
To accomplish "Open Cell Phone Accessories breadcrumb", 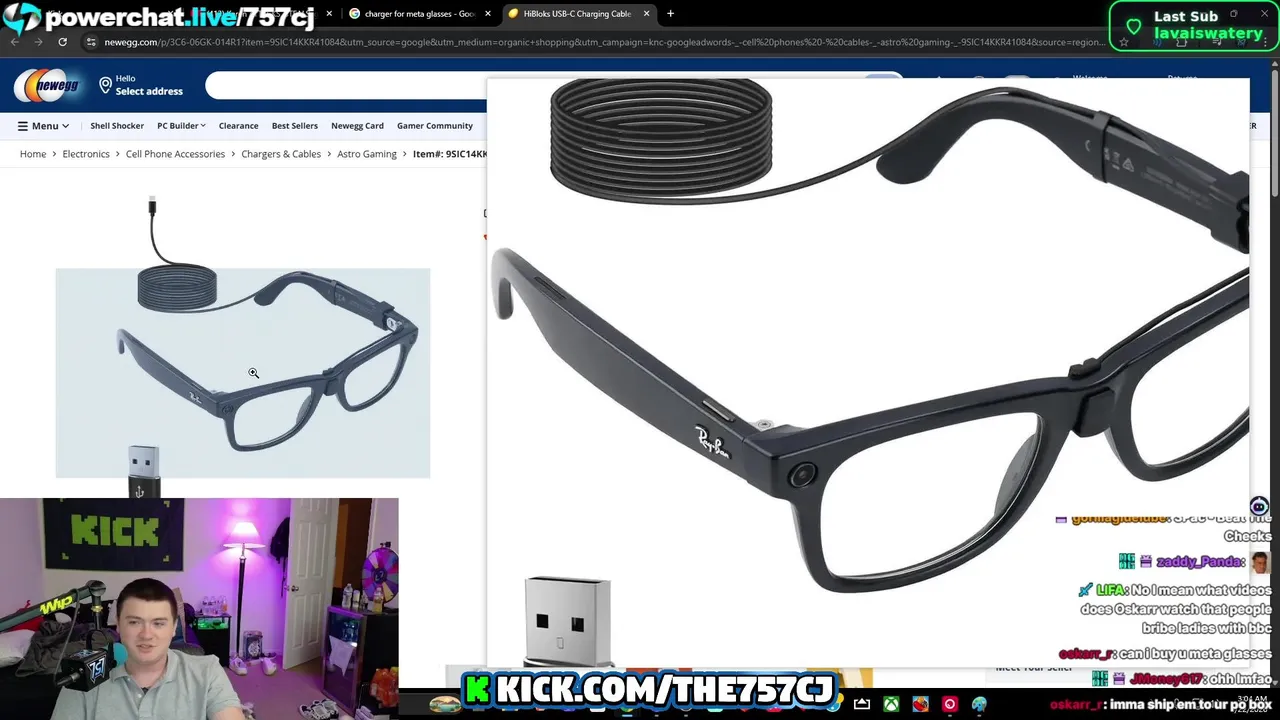I will click(175, 154).
